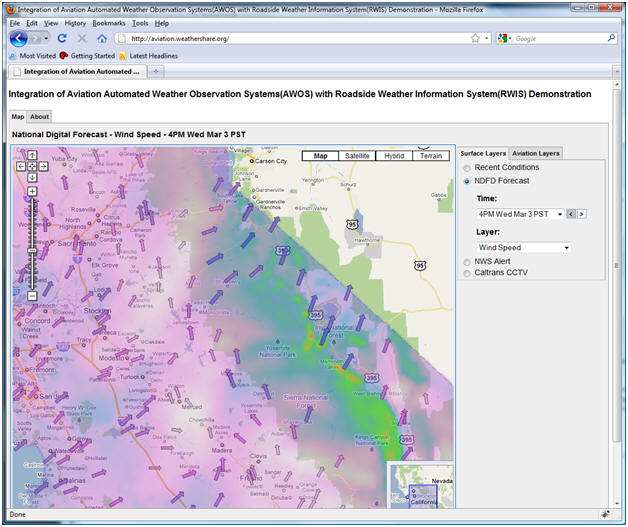Go back with the browser Back arrow
This screenshot has height=527, width=628.
coord(18,38)
